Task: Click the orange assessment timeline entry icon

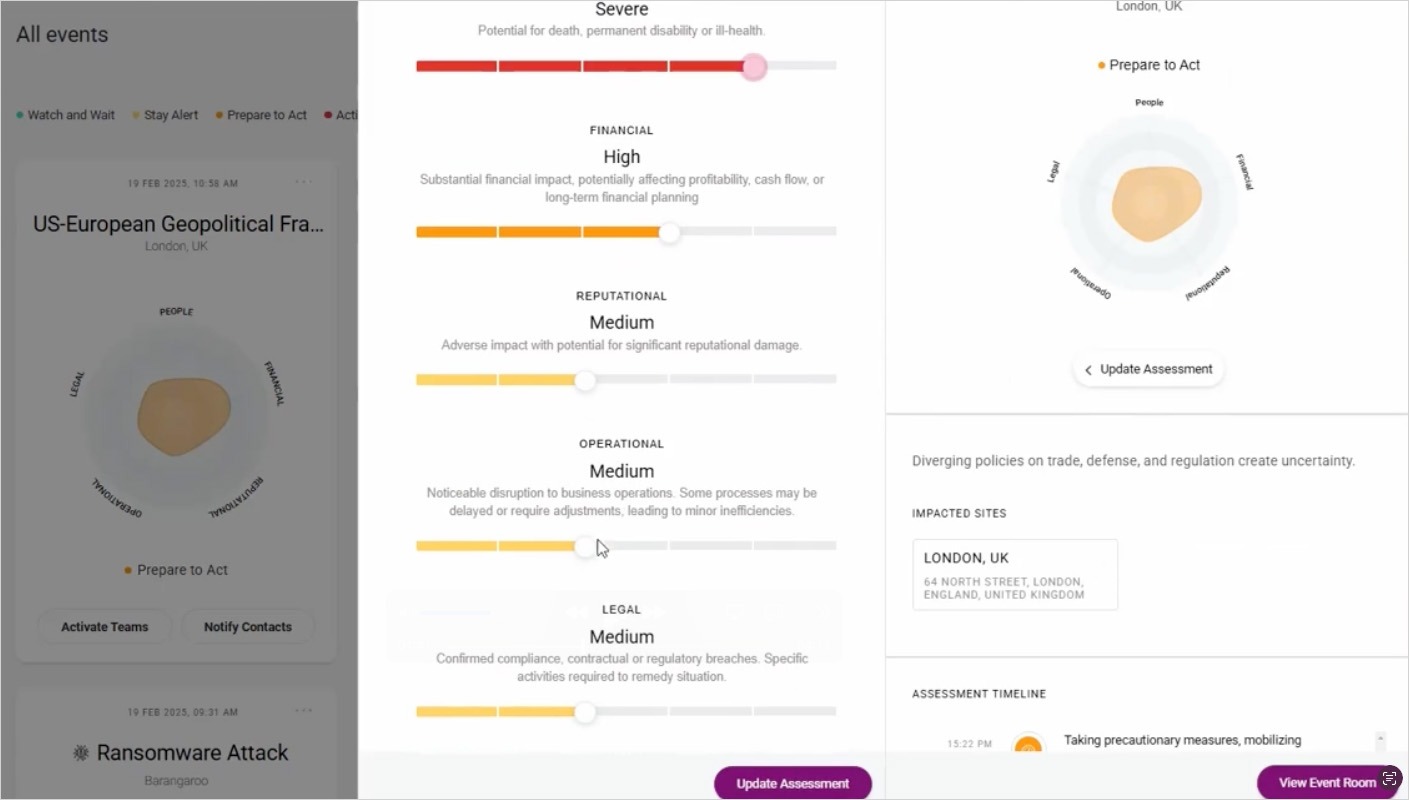Action: (1028, 746)
